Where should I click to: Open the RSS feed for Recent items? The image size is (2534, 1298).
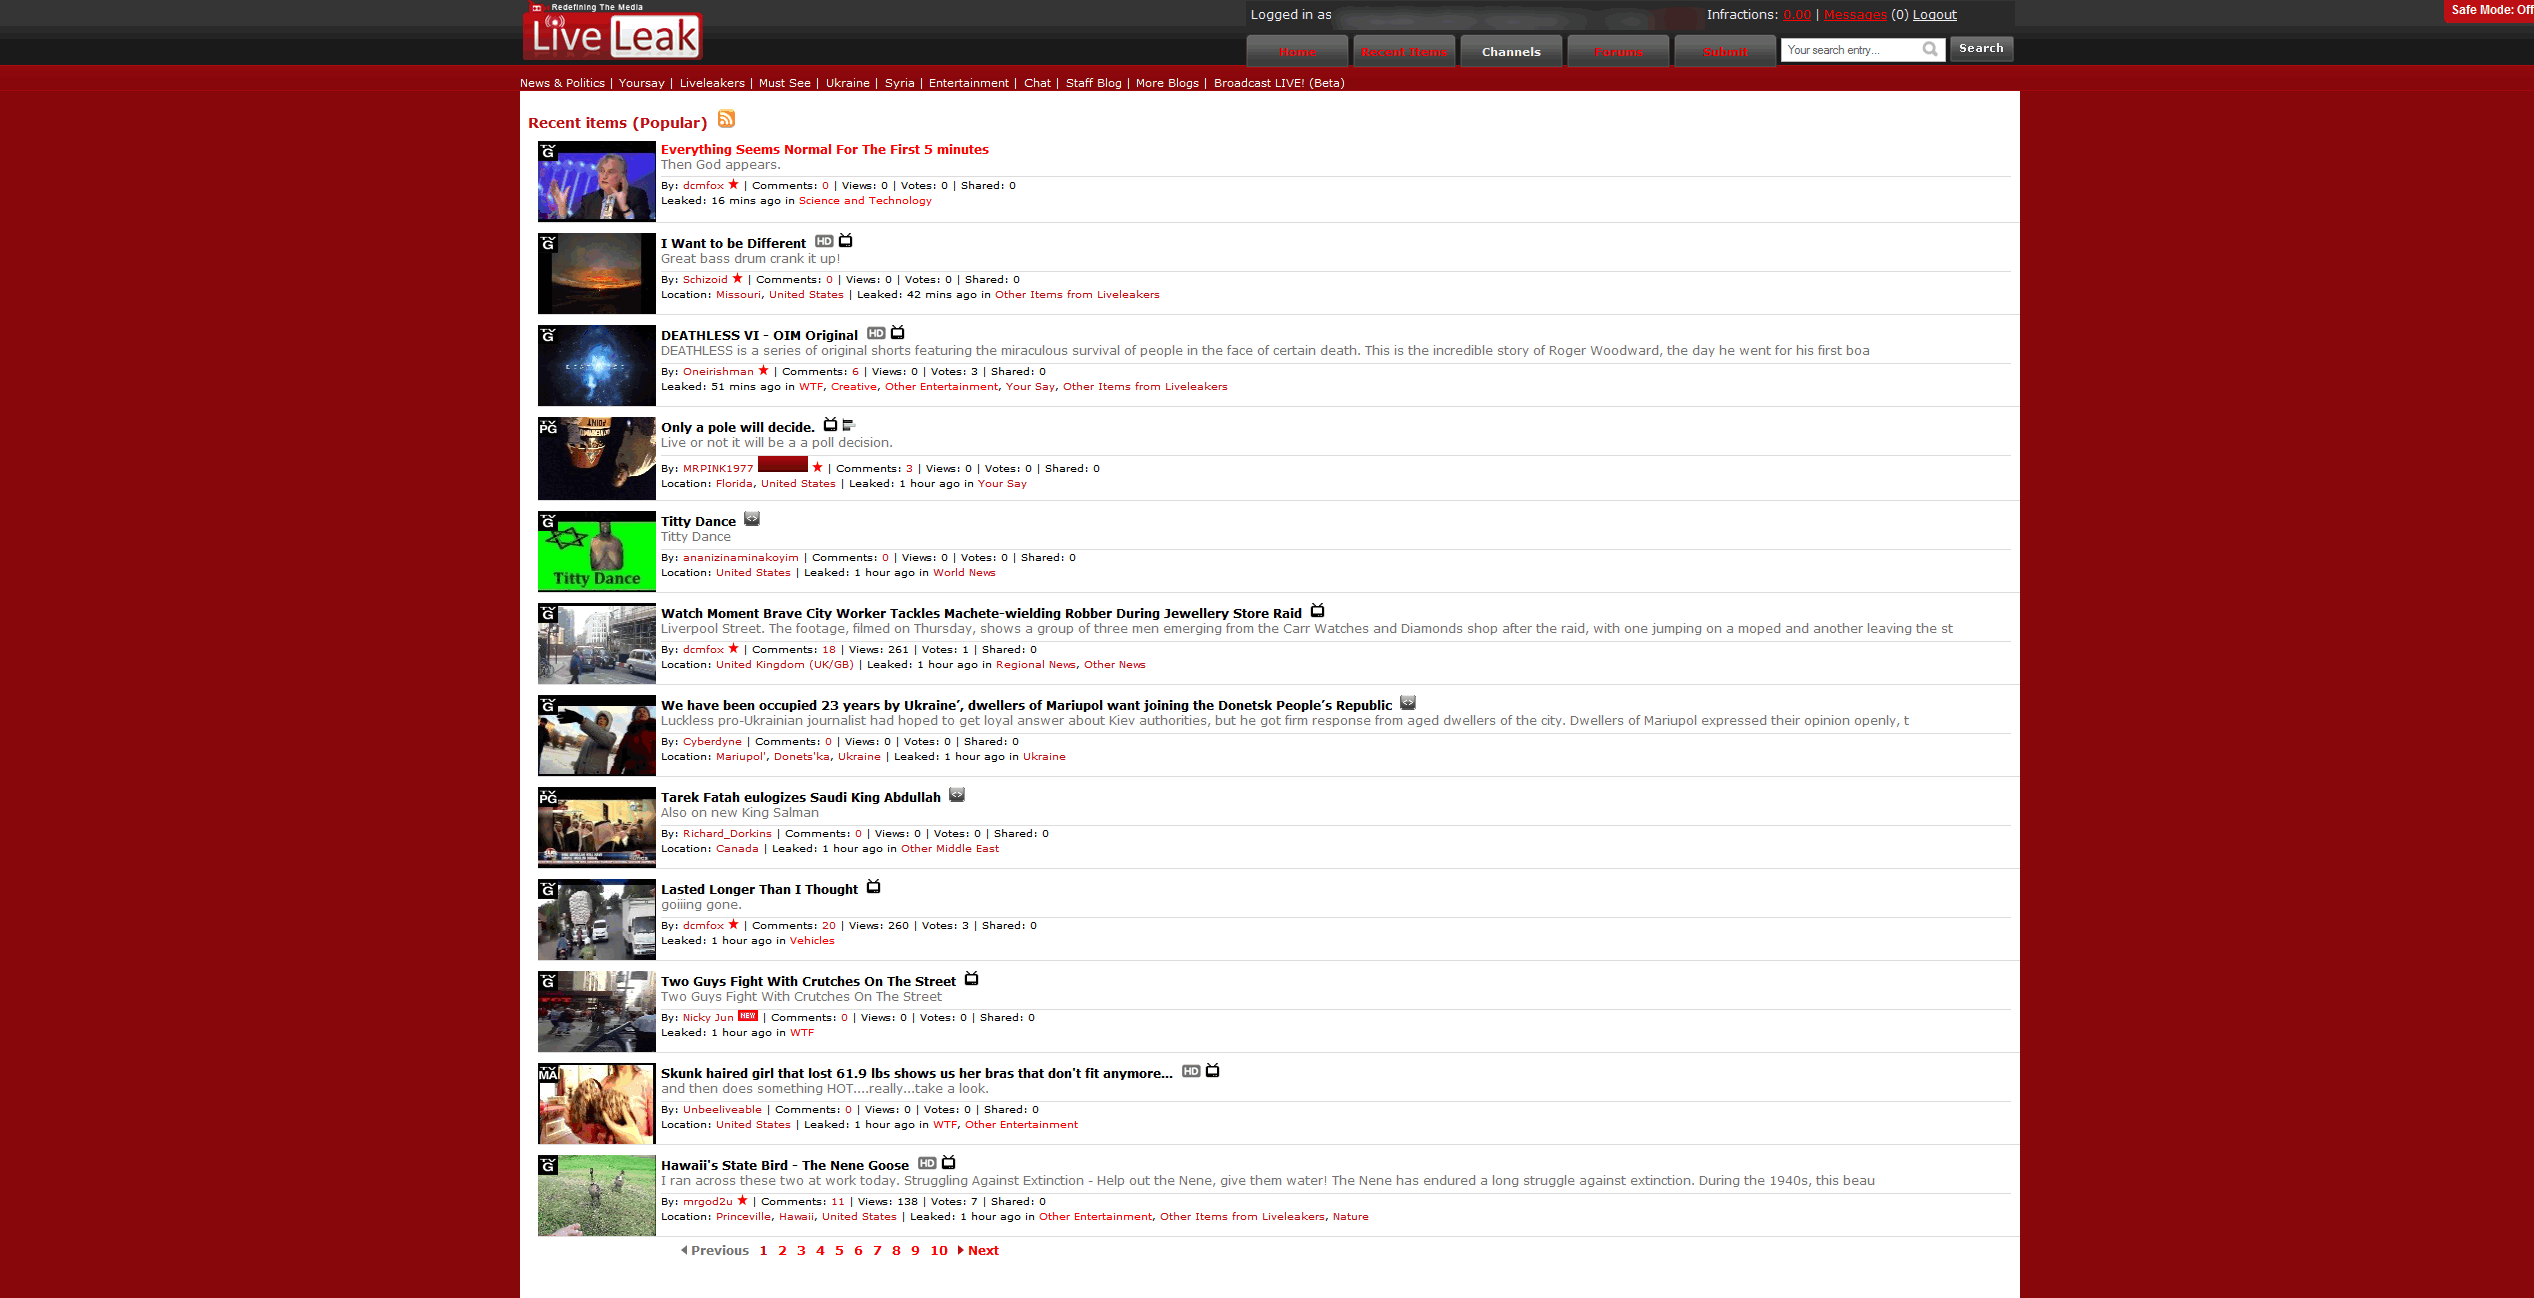pos(726,120)
